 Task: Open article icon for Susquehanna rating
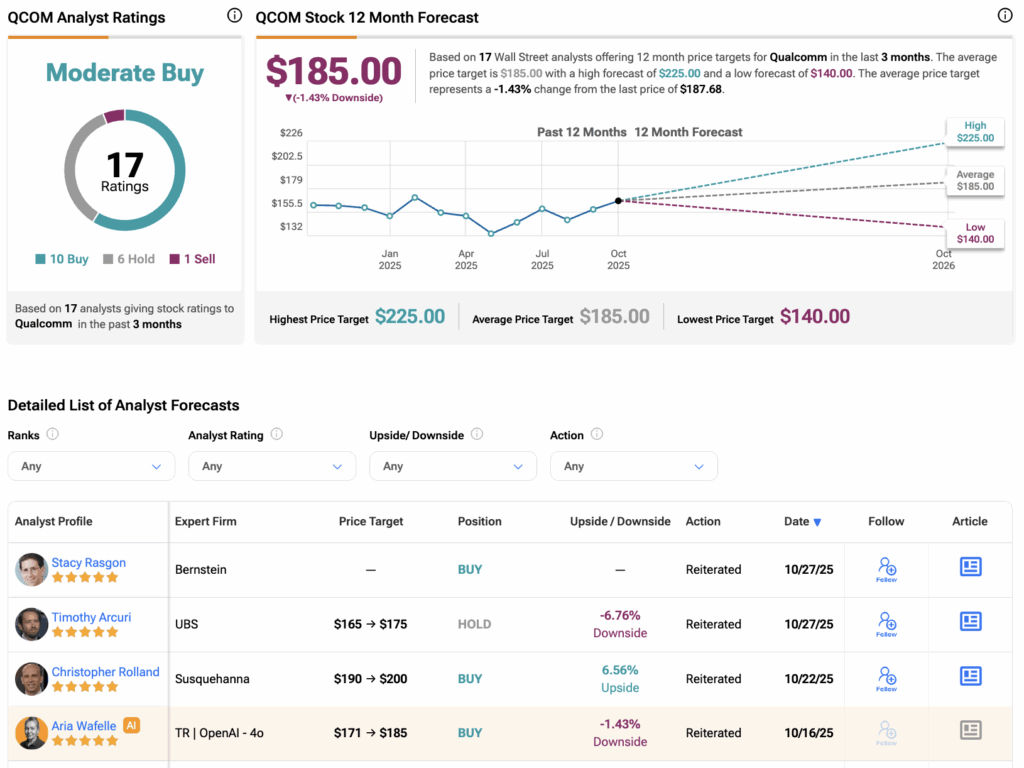pos(970,677)
